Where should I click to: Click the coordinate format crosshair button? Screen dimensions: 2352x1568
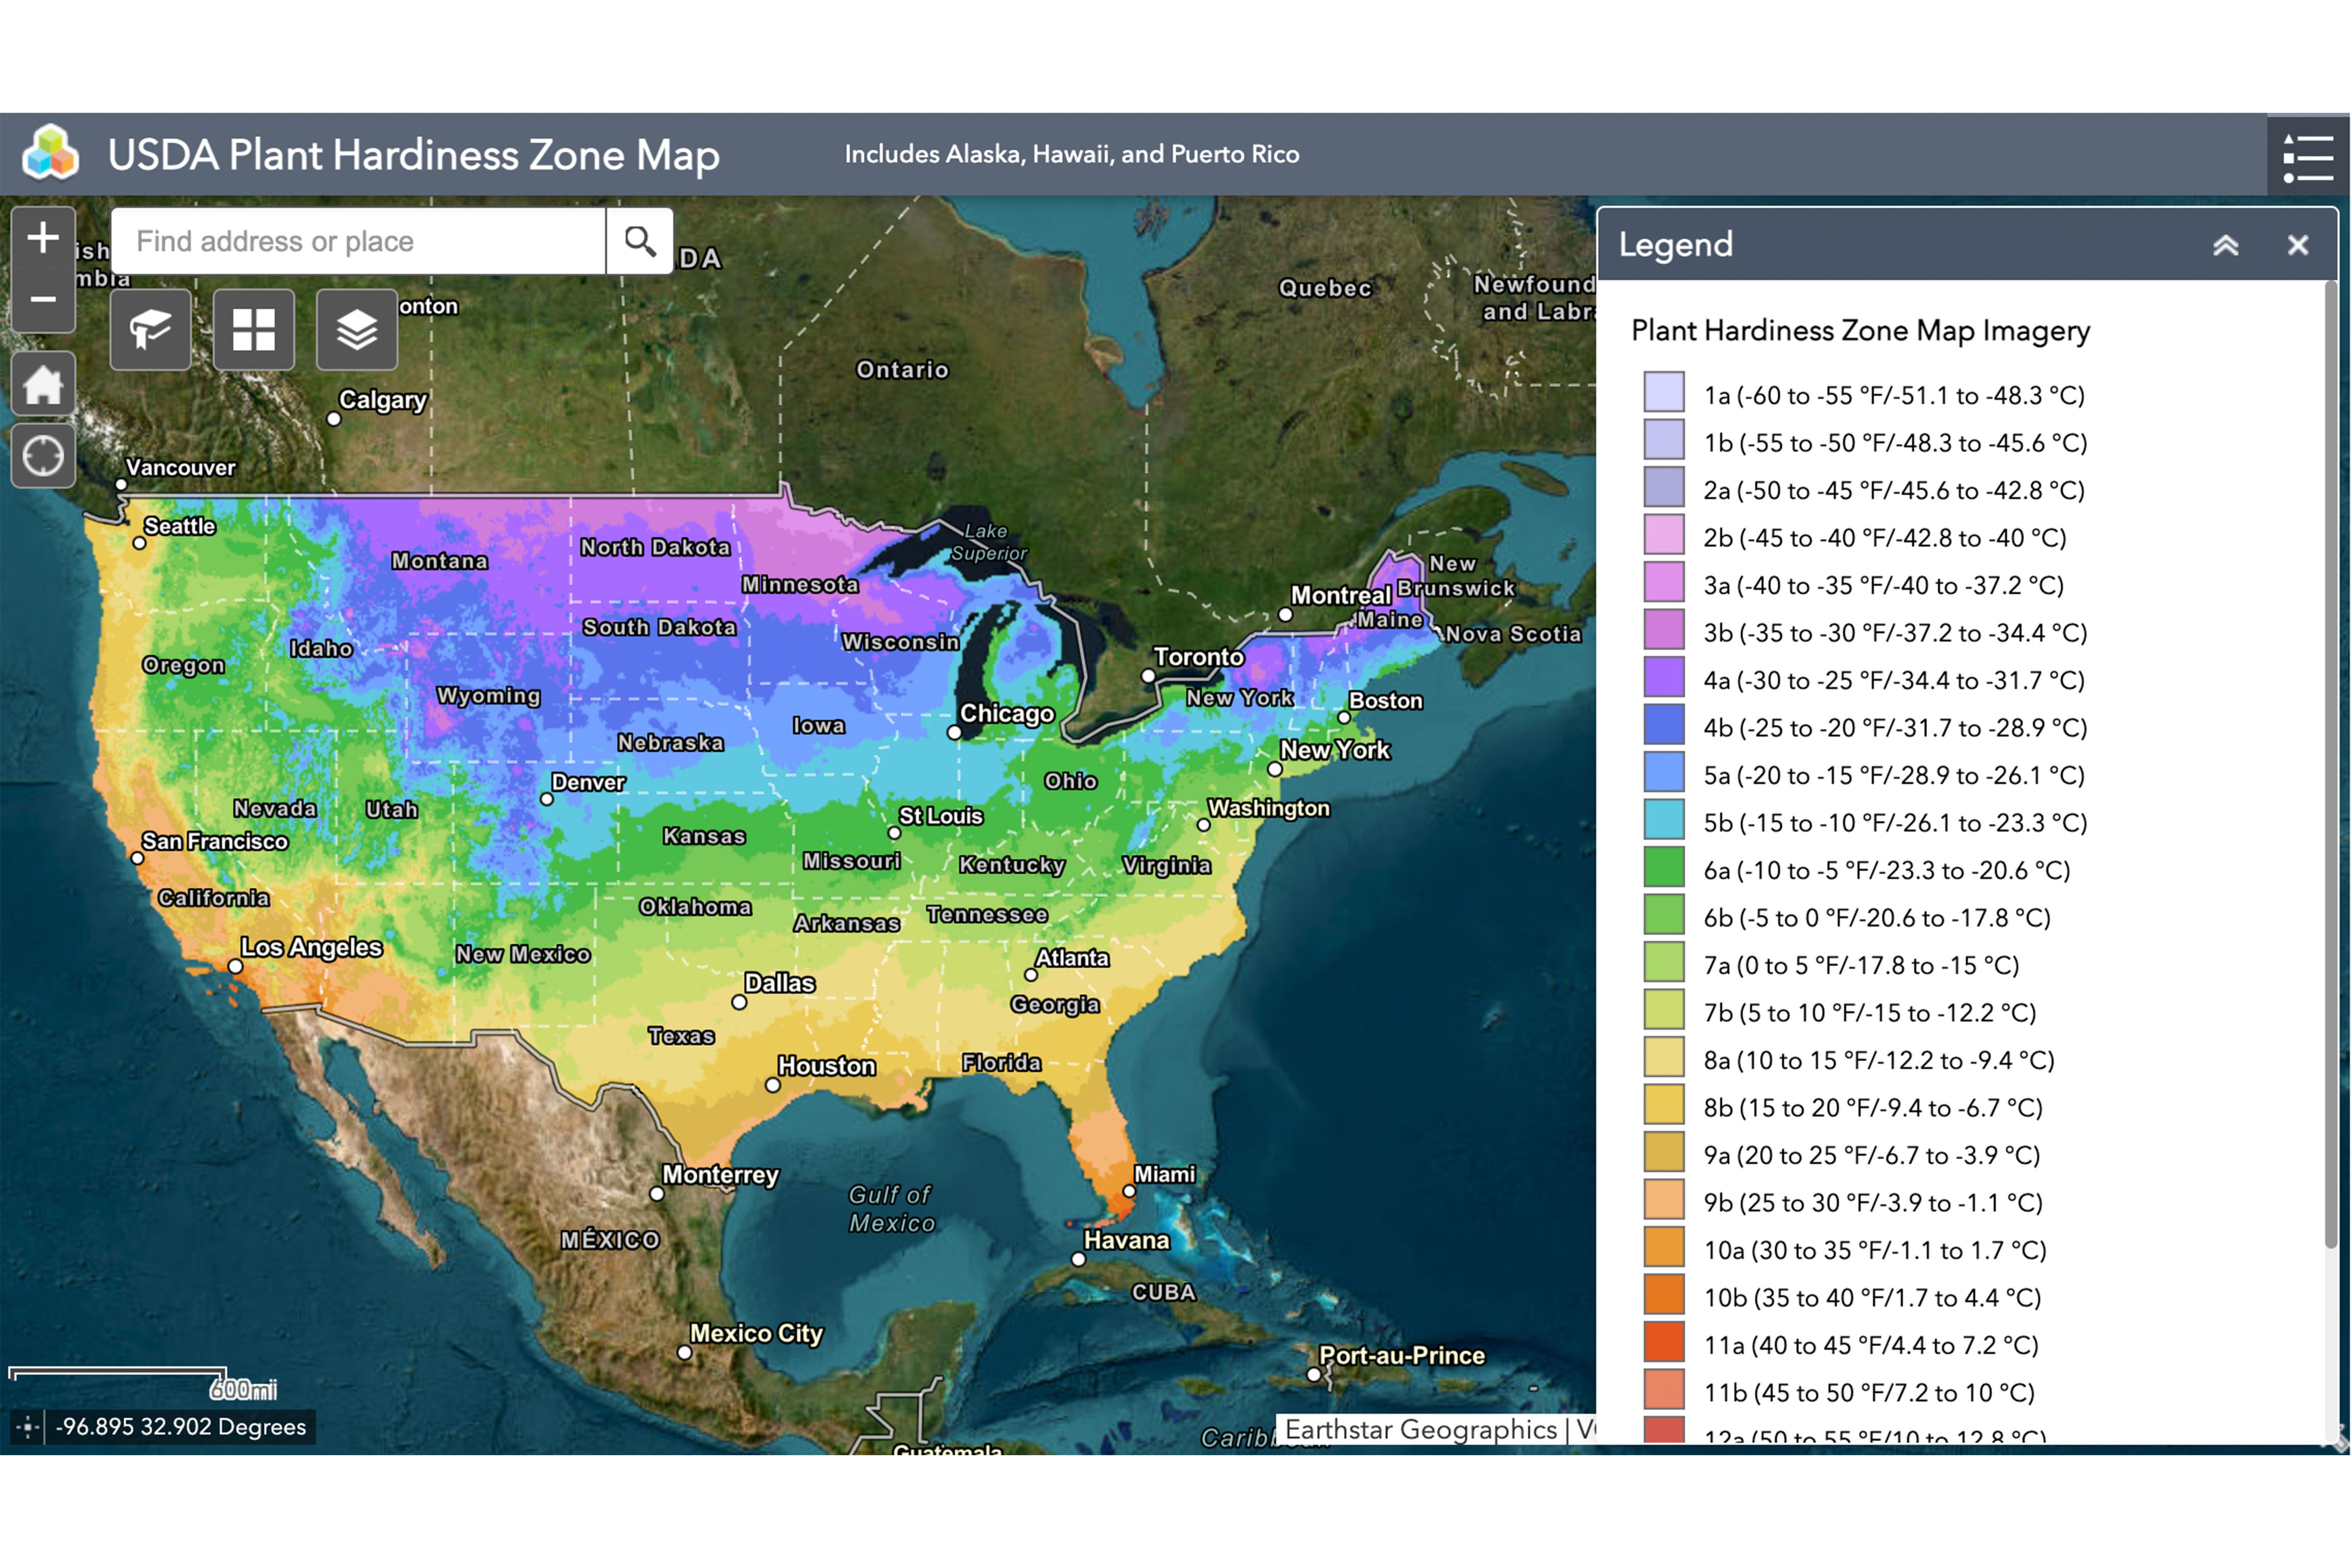(28, 1427)
